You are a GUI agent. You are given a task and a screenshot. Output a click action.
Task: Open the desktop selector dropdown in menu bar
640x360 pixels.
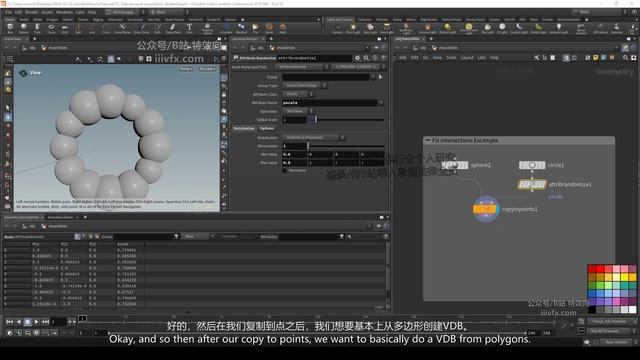[x=125, y=12]
